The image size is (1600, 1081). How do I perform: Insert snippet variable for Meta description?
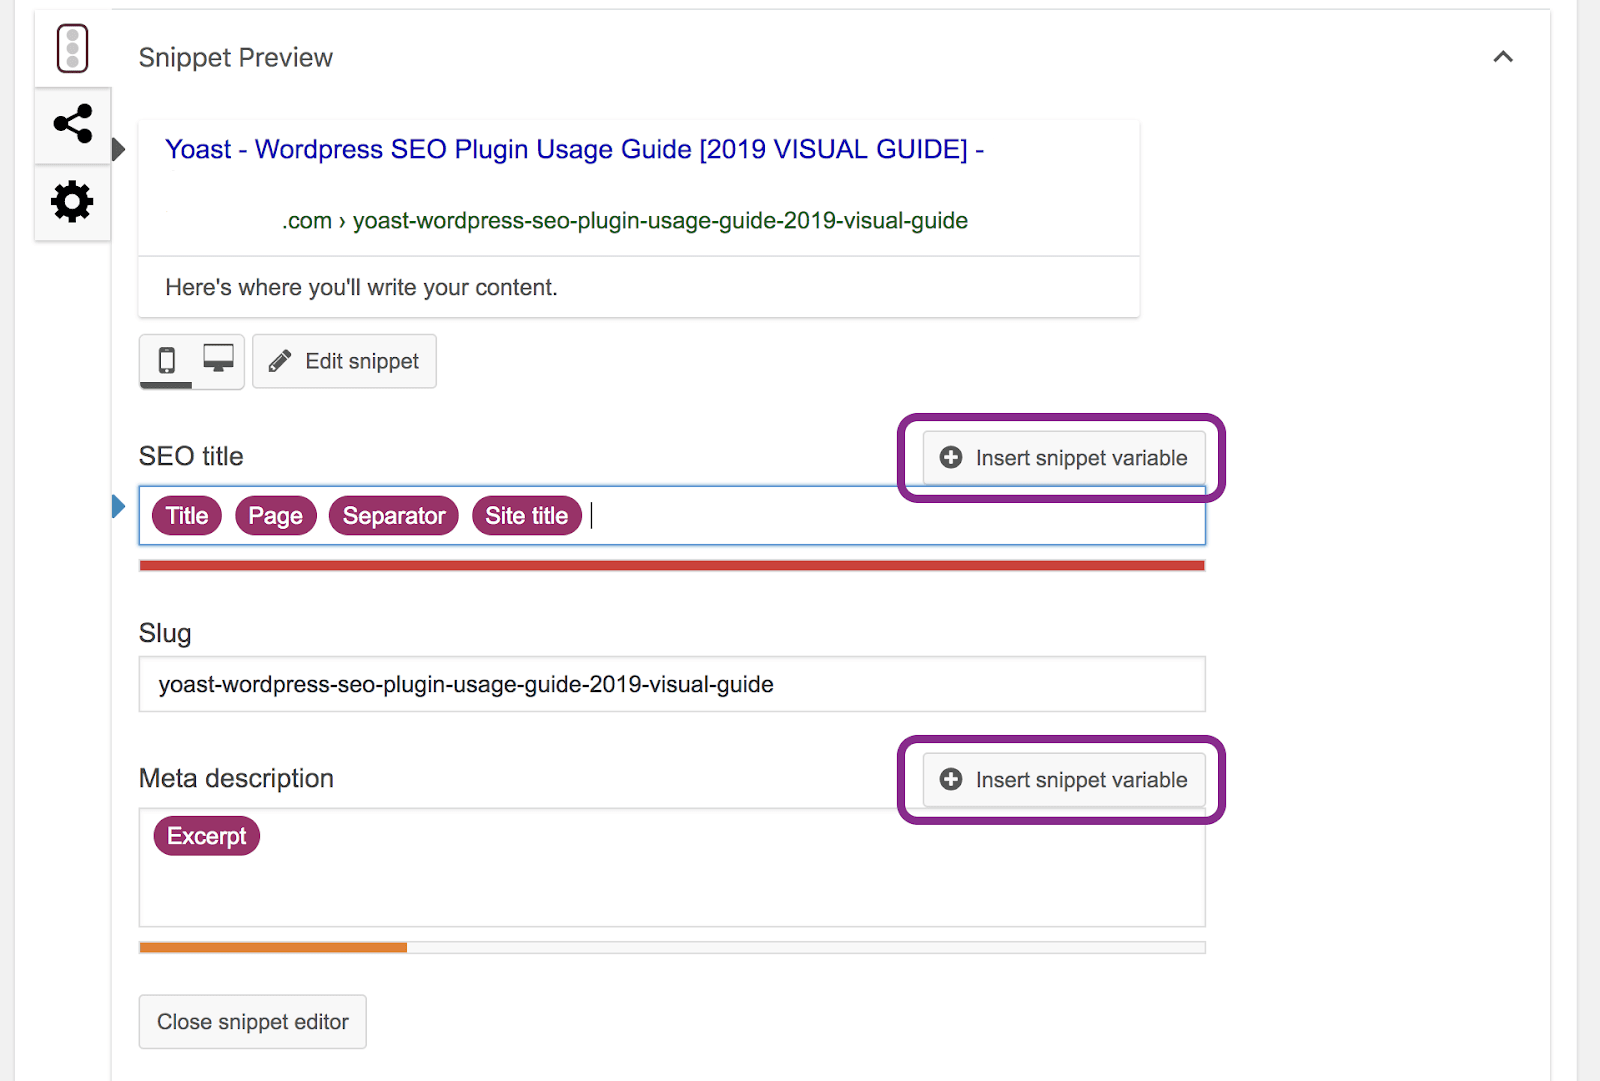1063,780
